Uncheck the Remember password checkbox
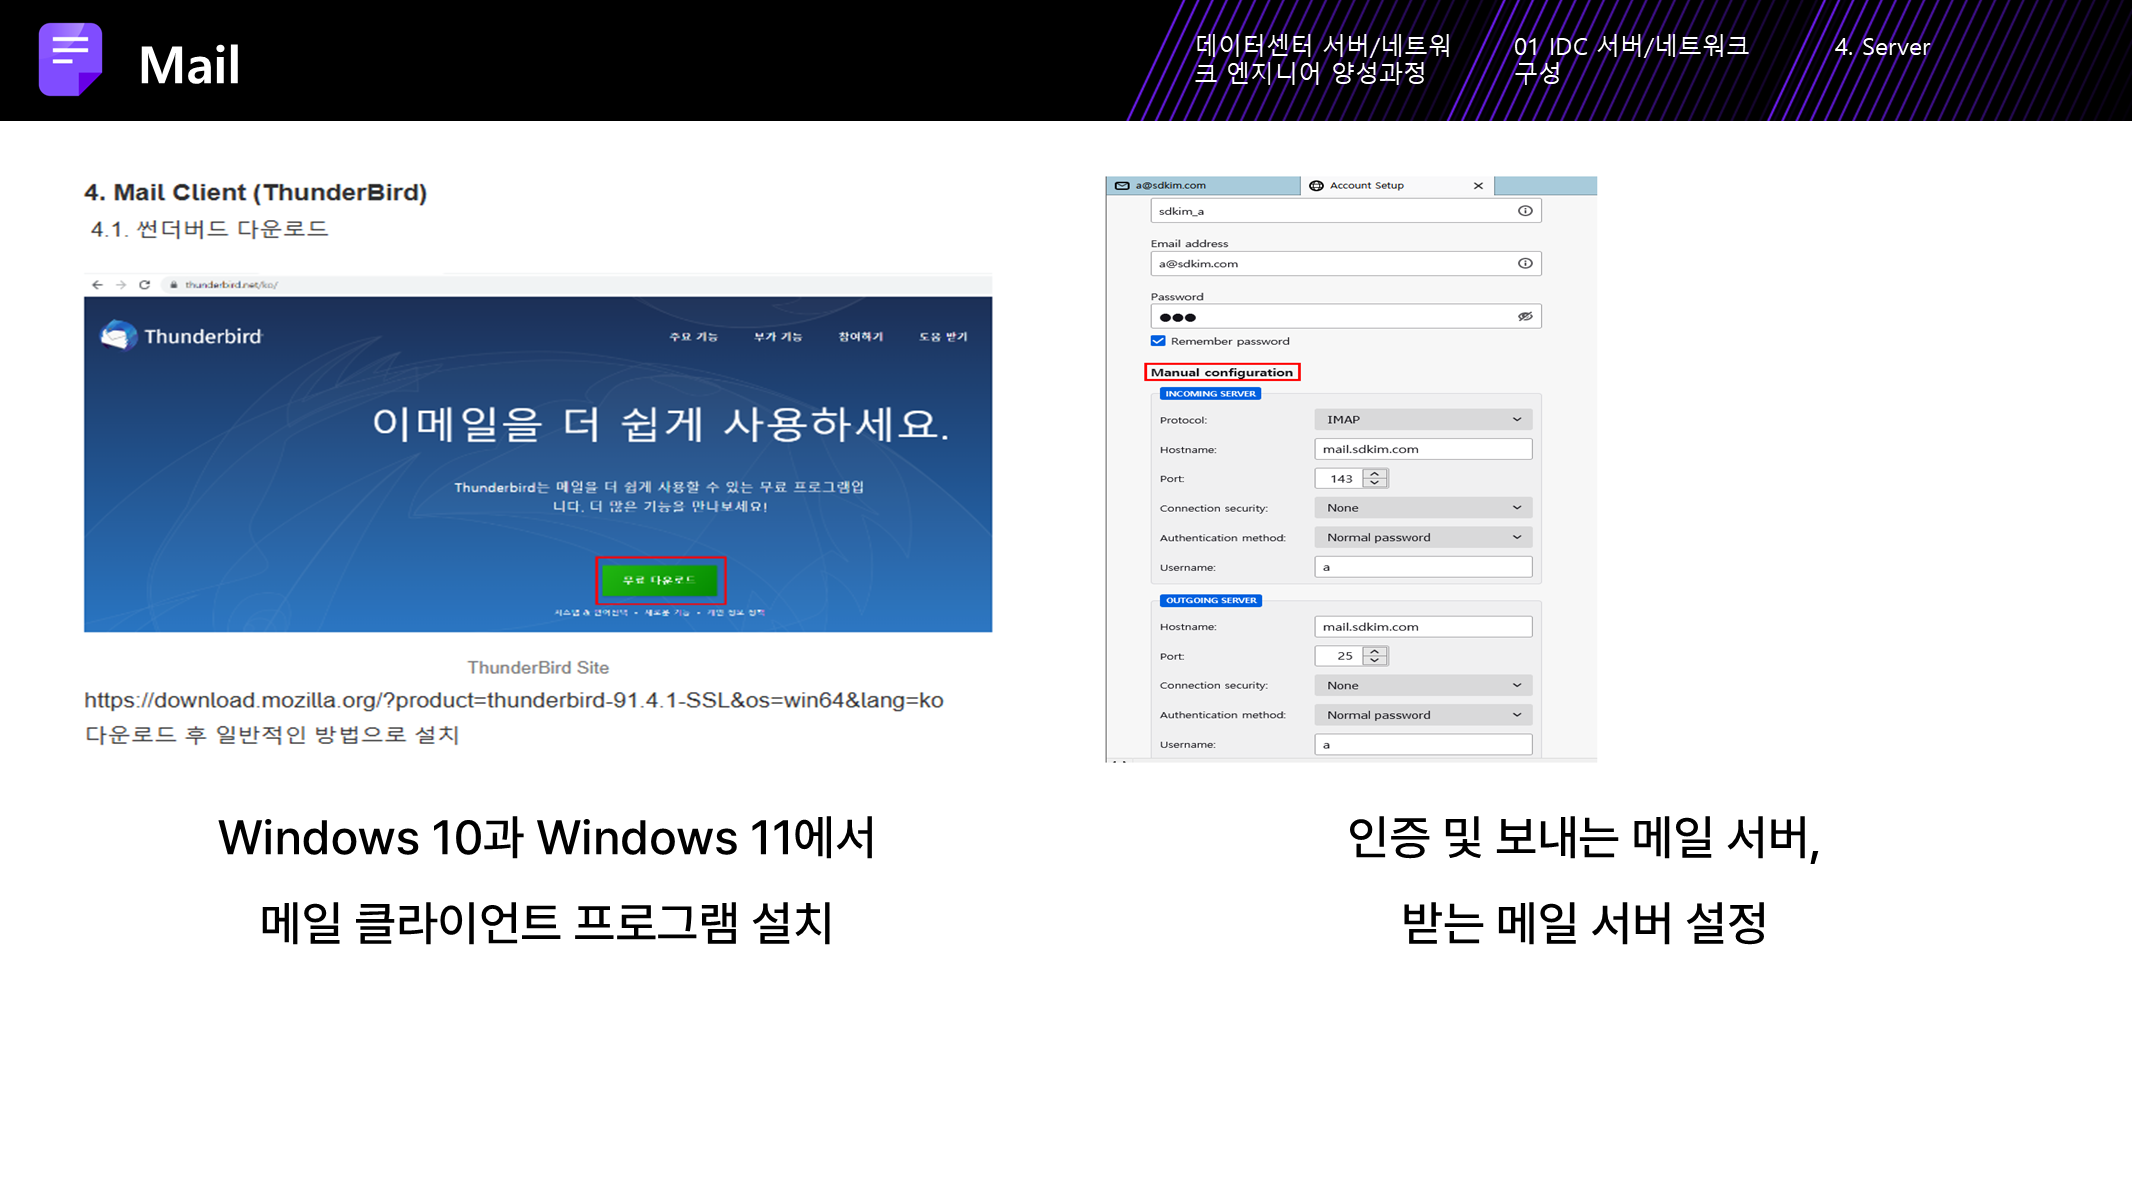Image resolution: width=2132 pixels, height=1200 pixels. (x=1158, y=341)
